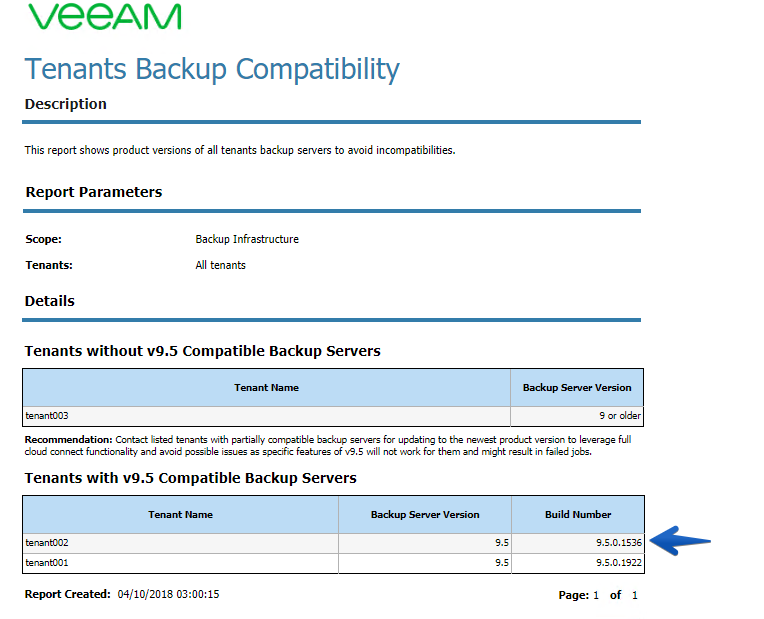Click the Build Number column header
This screenshot has height=619, width=764.
coord(578,515)
